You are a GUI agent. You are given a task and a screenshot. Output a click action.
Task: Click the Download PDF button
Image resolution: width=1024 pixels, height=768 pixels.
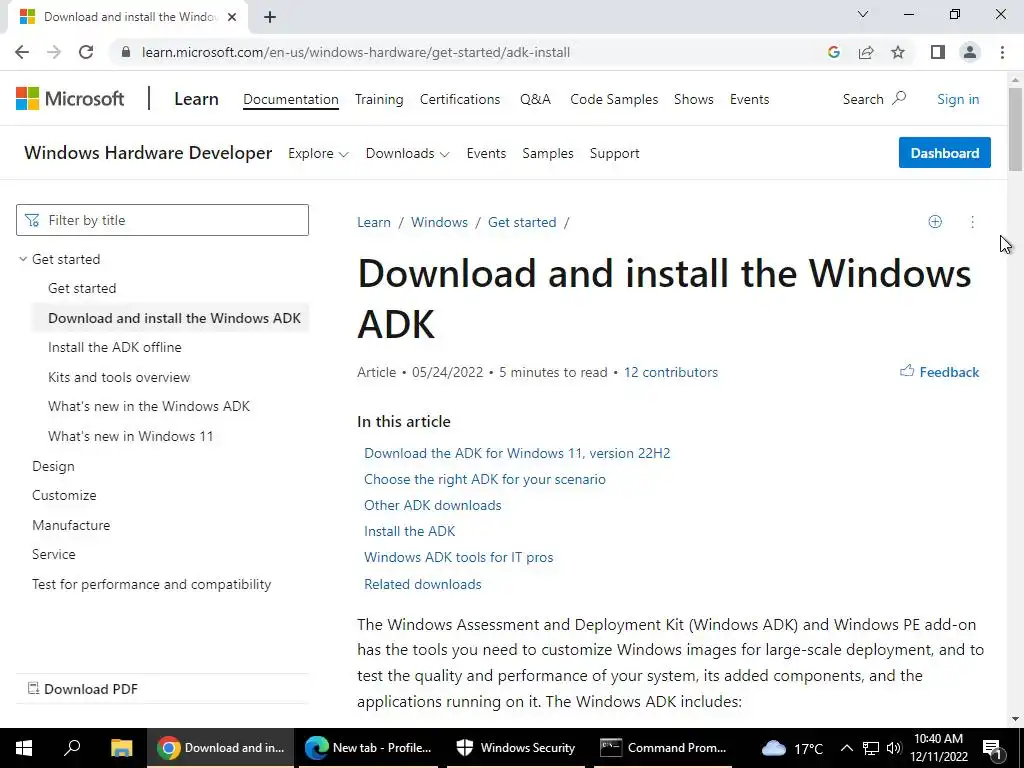point(83,689)
